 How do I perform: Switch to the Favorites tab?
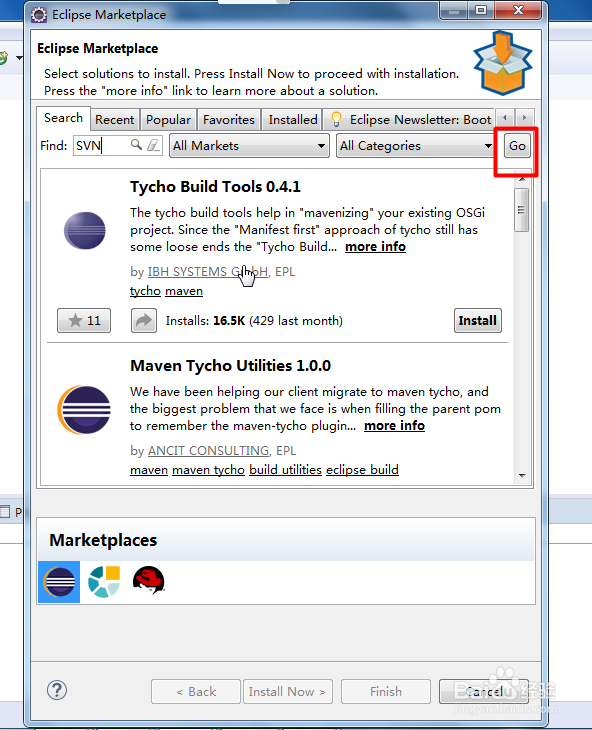(229, 120)
